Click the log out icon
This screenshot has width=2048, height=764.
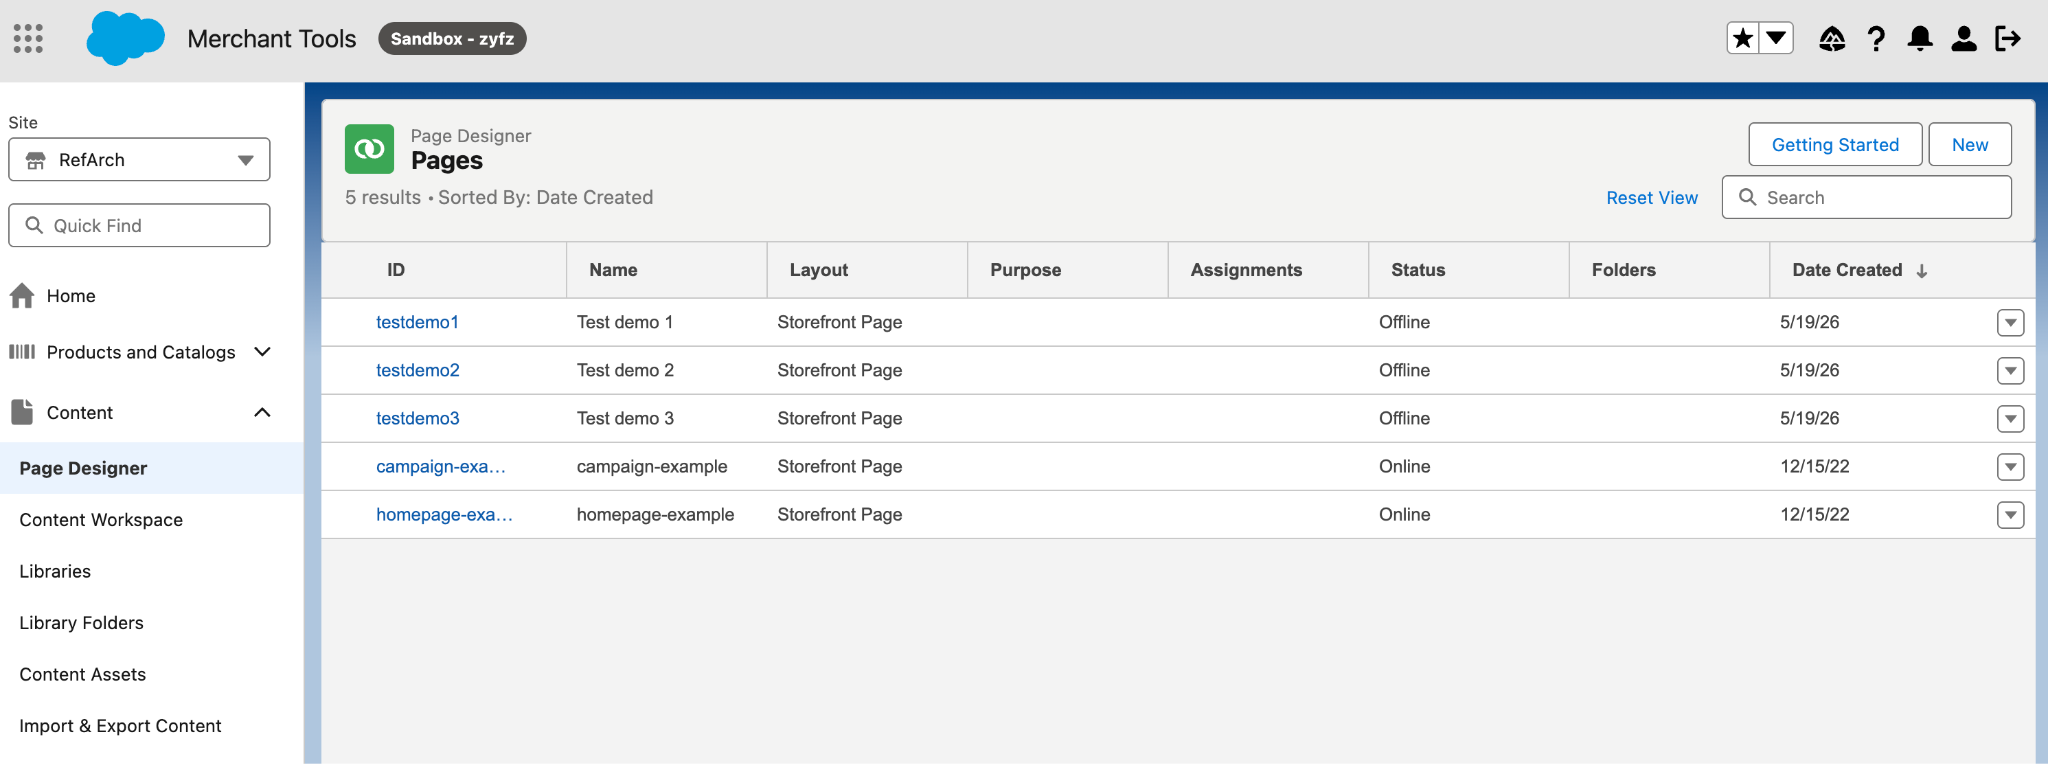point(2008,38)
